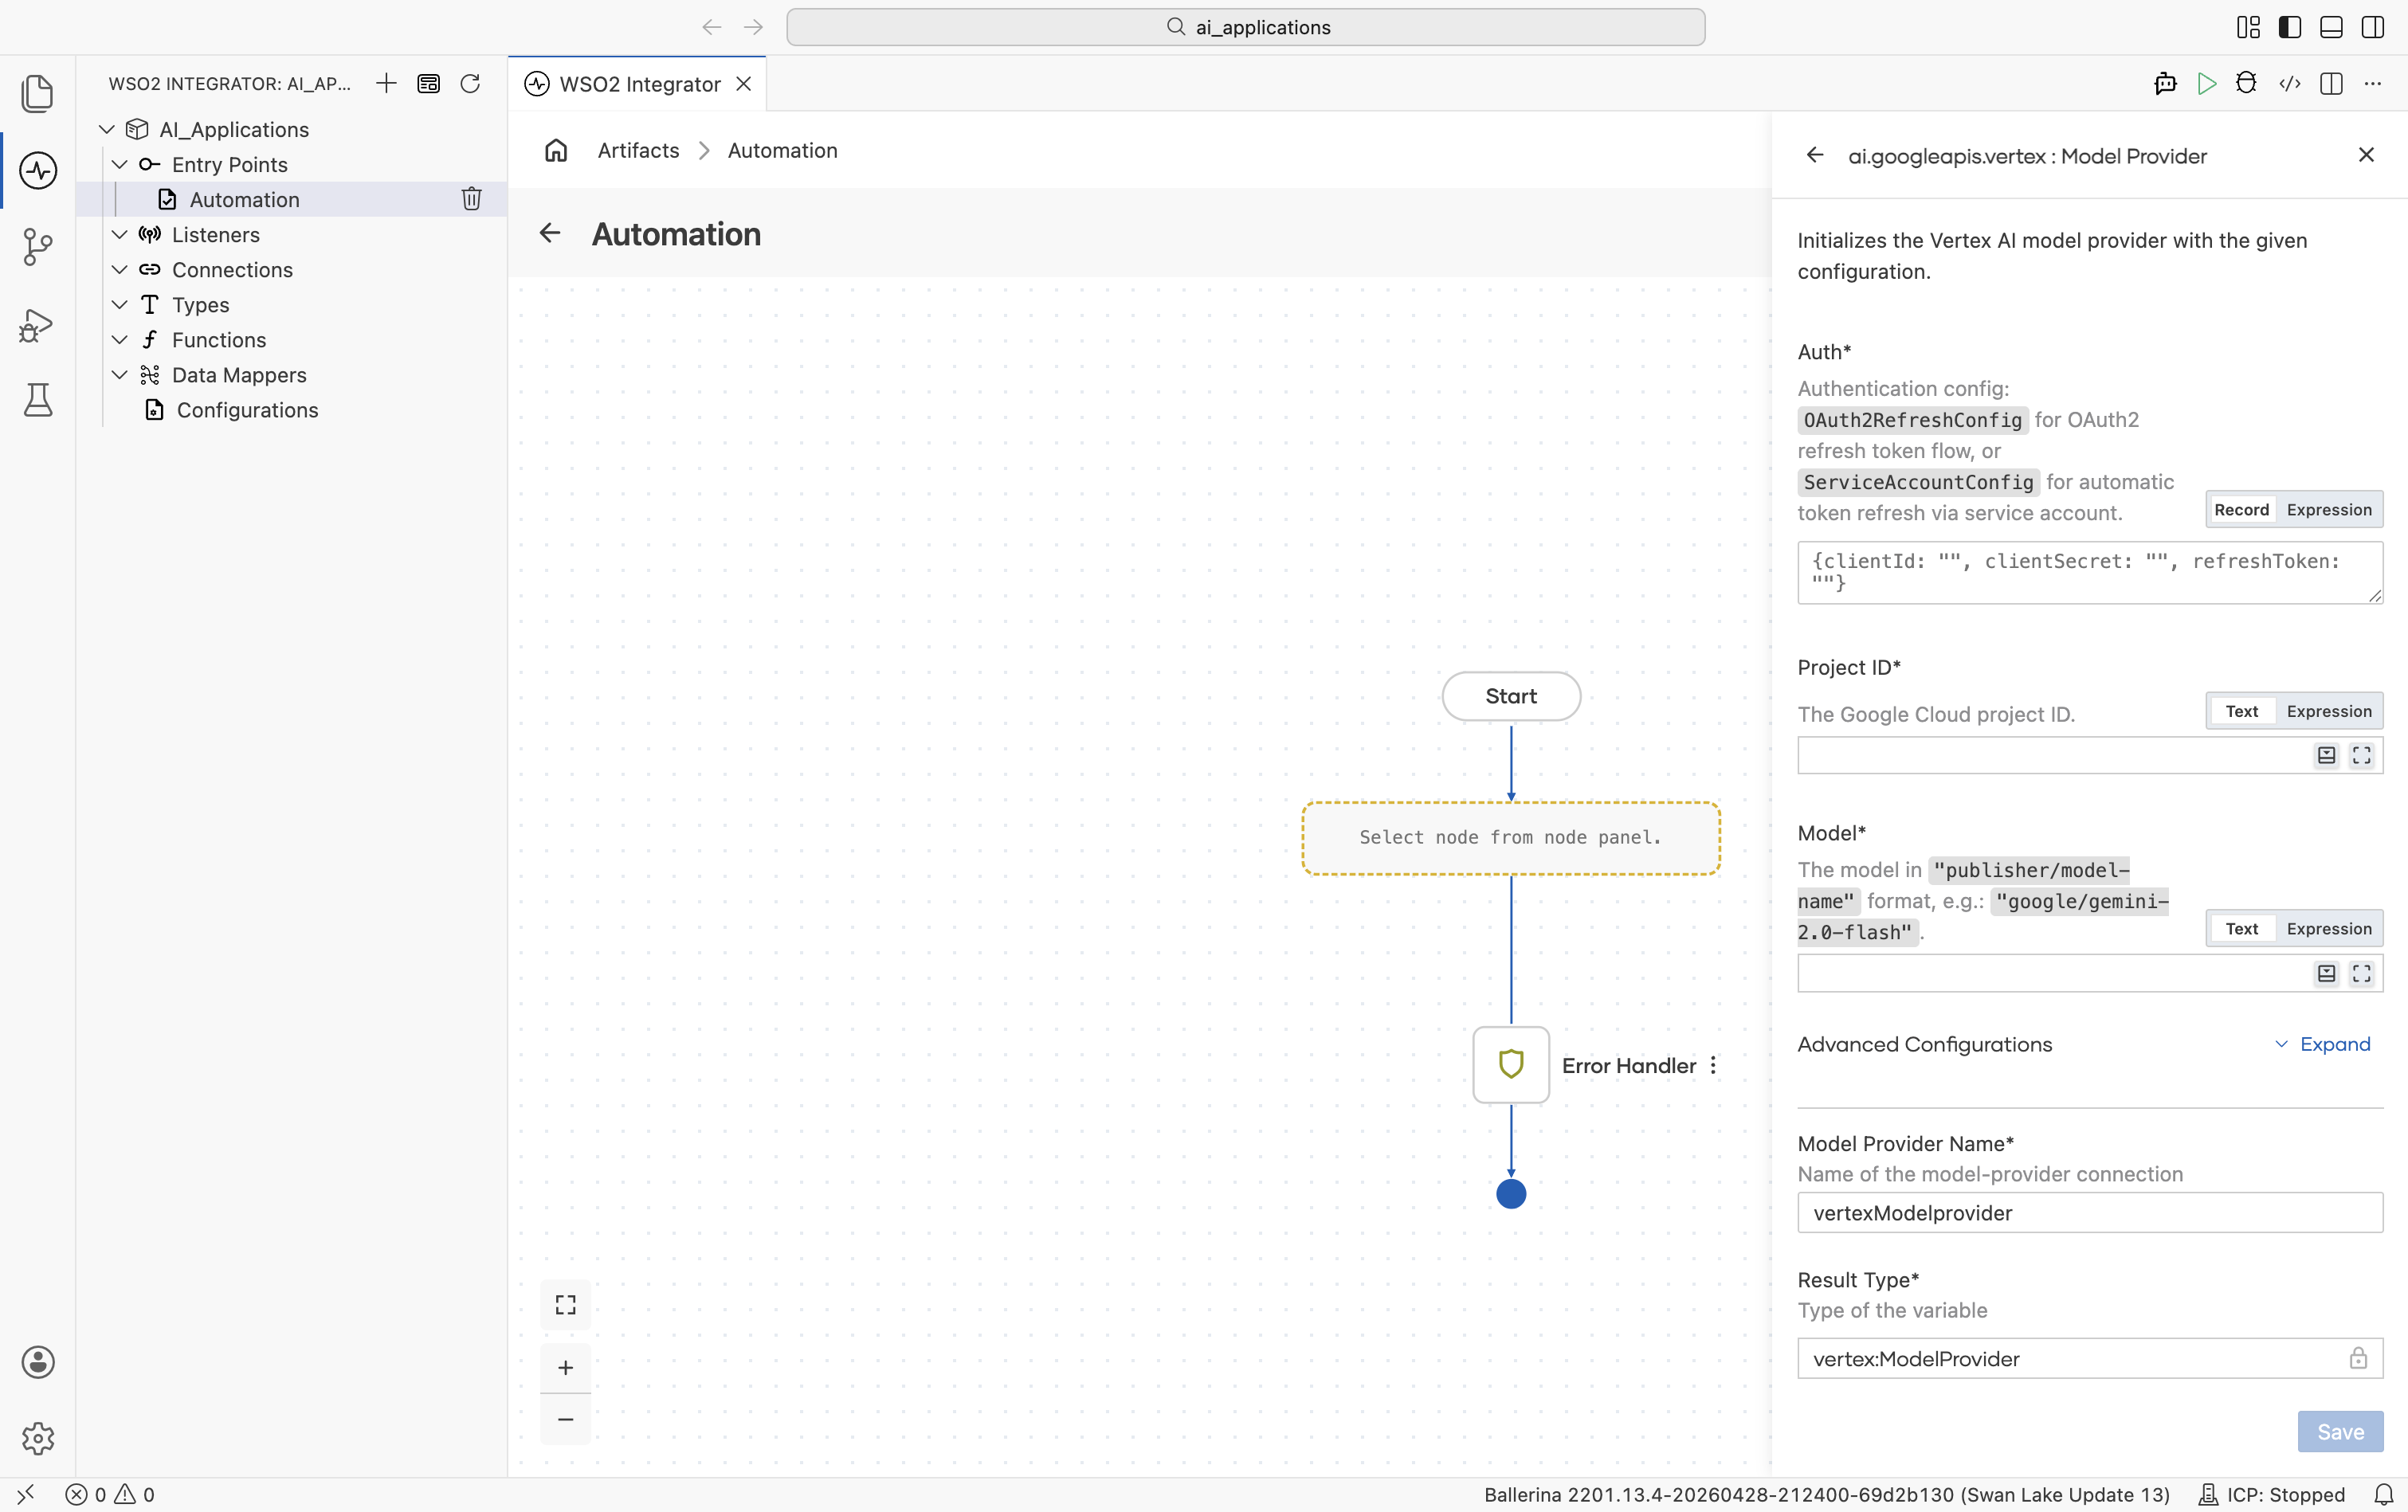Switch Auth field to Expression mode
The image size is (2408, 1512).
coord(2329,509)
